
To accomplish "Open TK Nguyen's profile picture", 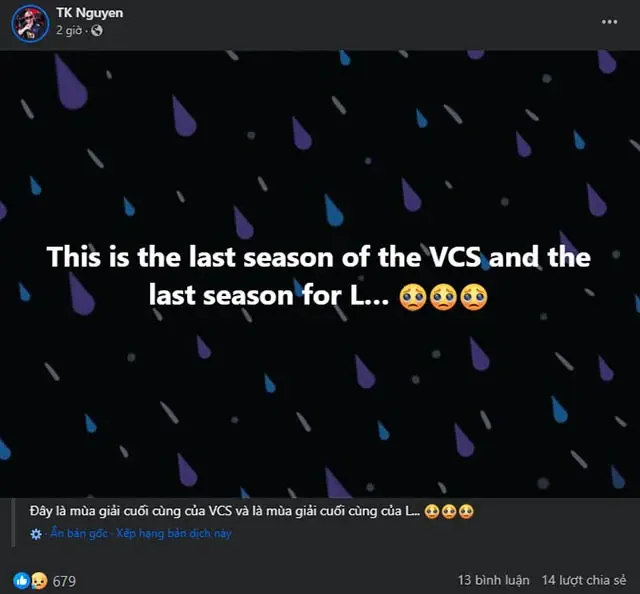I will click(x=30, y=23).
